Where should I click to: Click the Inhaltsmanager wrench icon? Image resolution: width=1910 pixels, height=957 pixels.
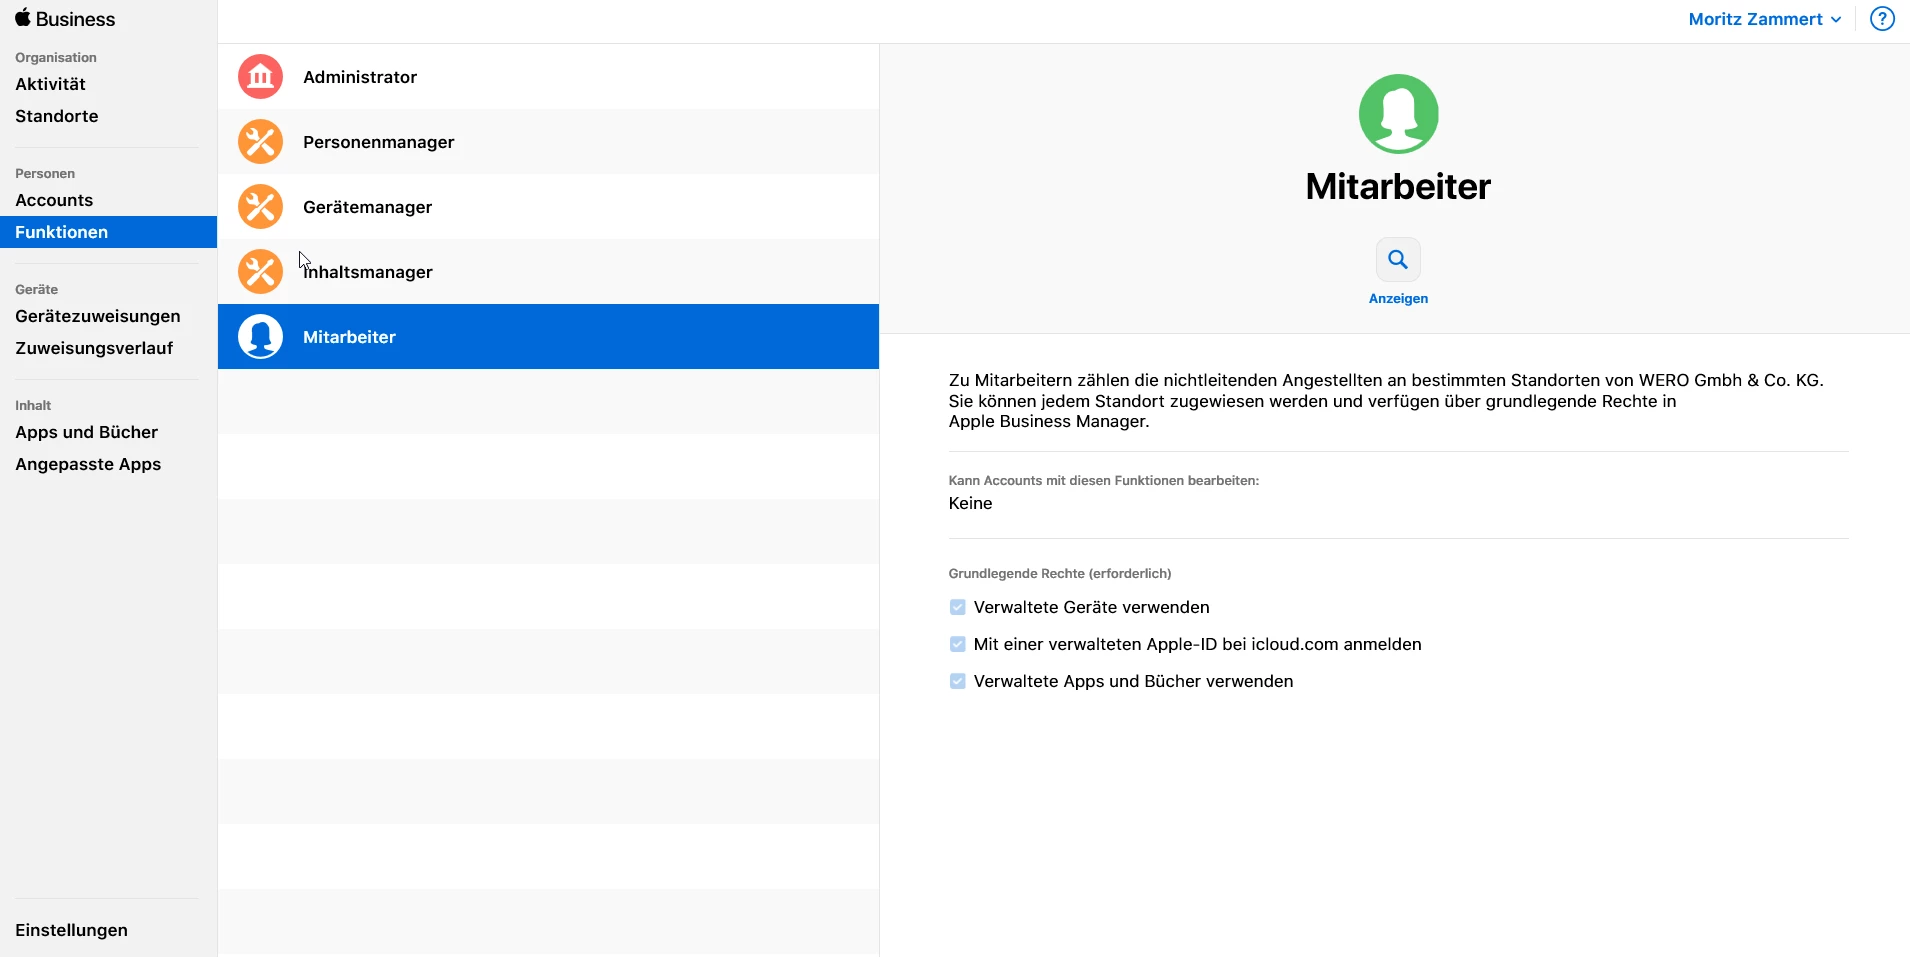(260, 272)
